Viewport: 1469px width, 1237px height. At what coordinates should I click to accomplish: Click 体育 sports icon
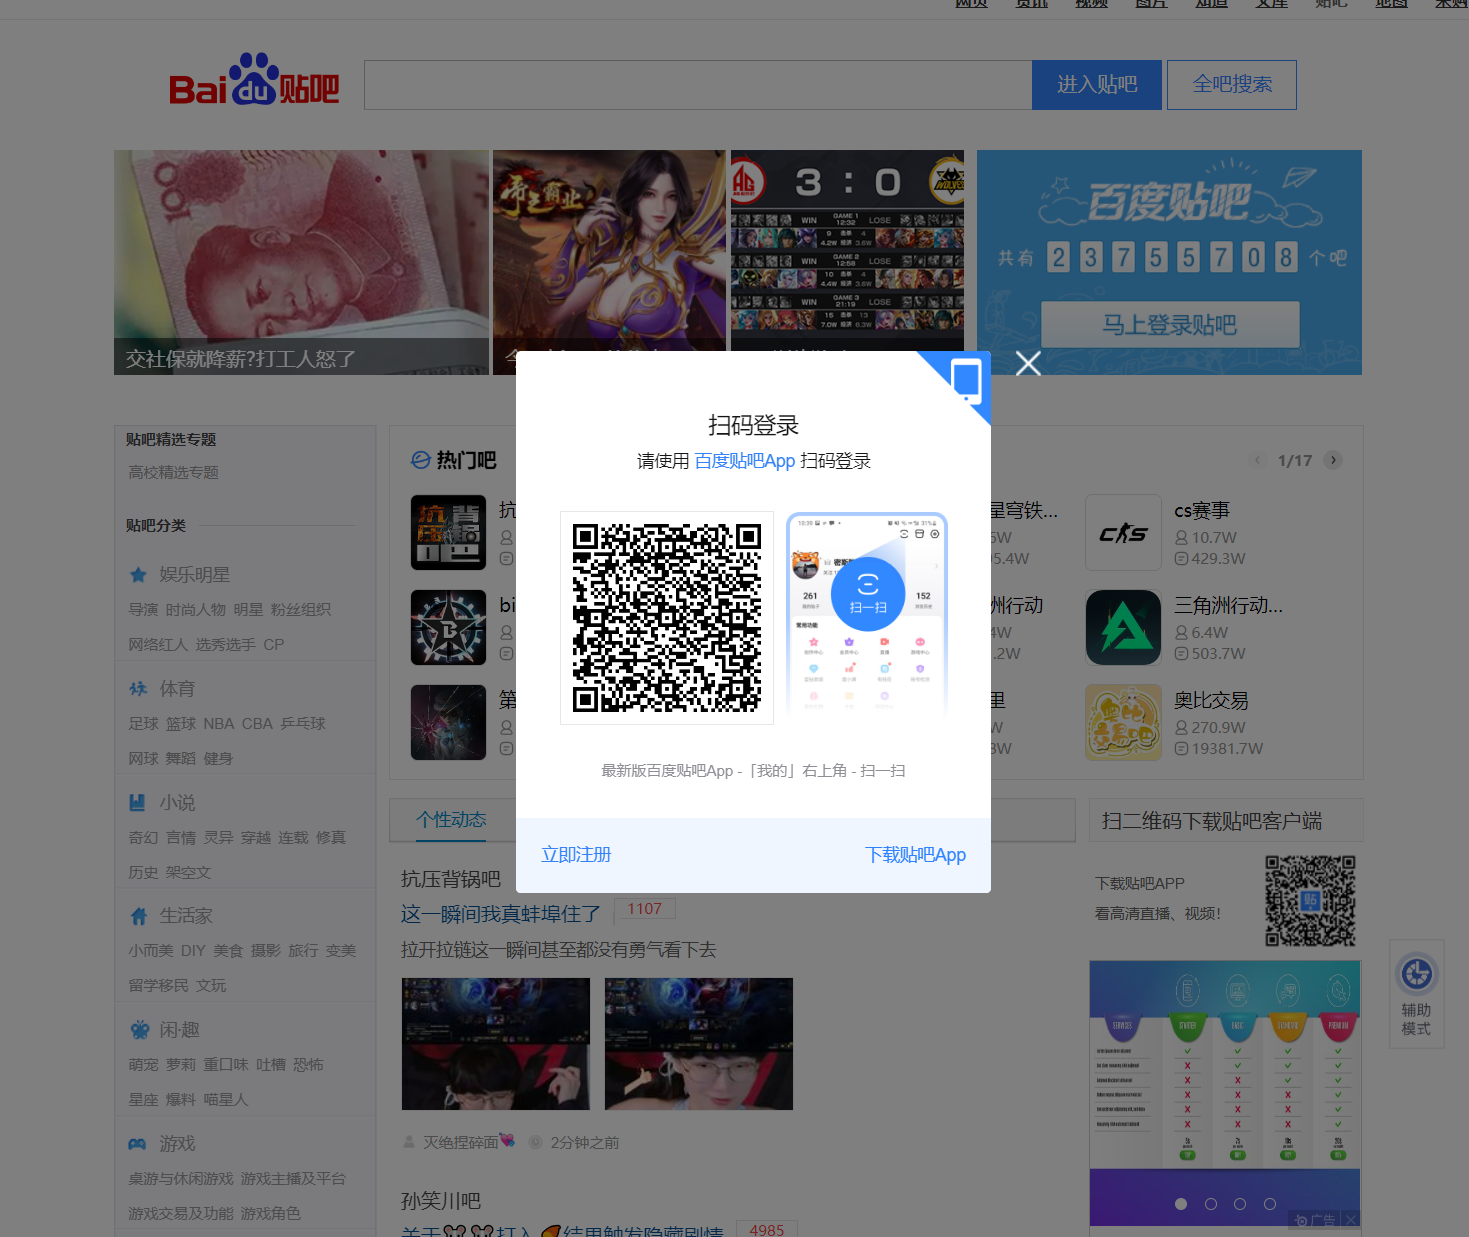click(x=138, y=689)
